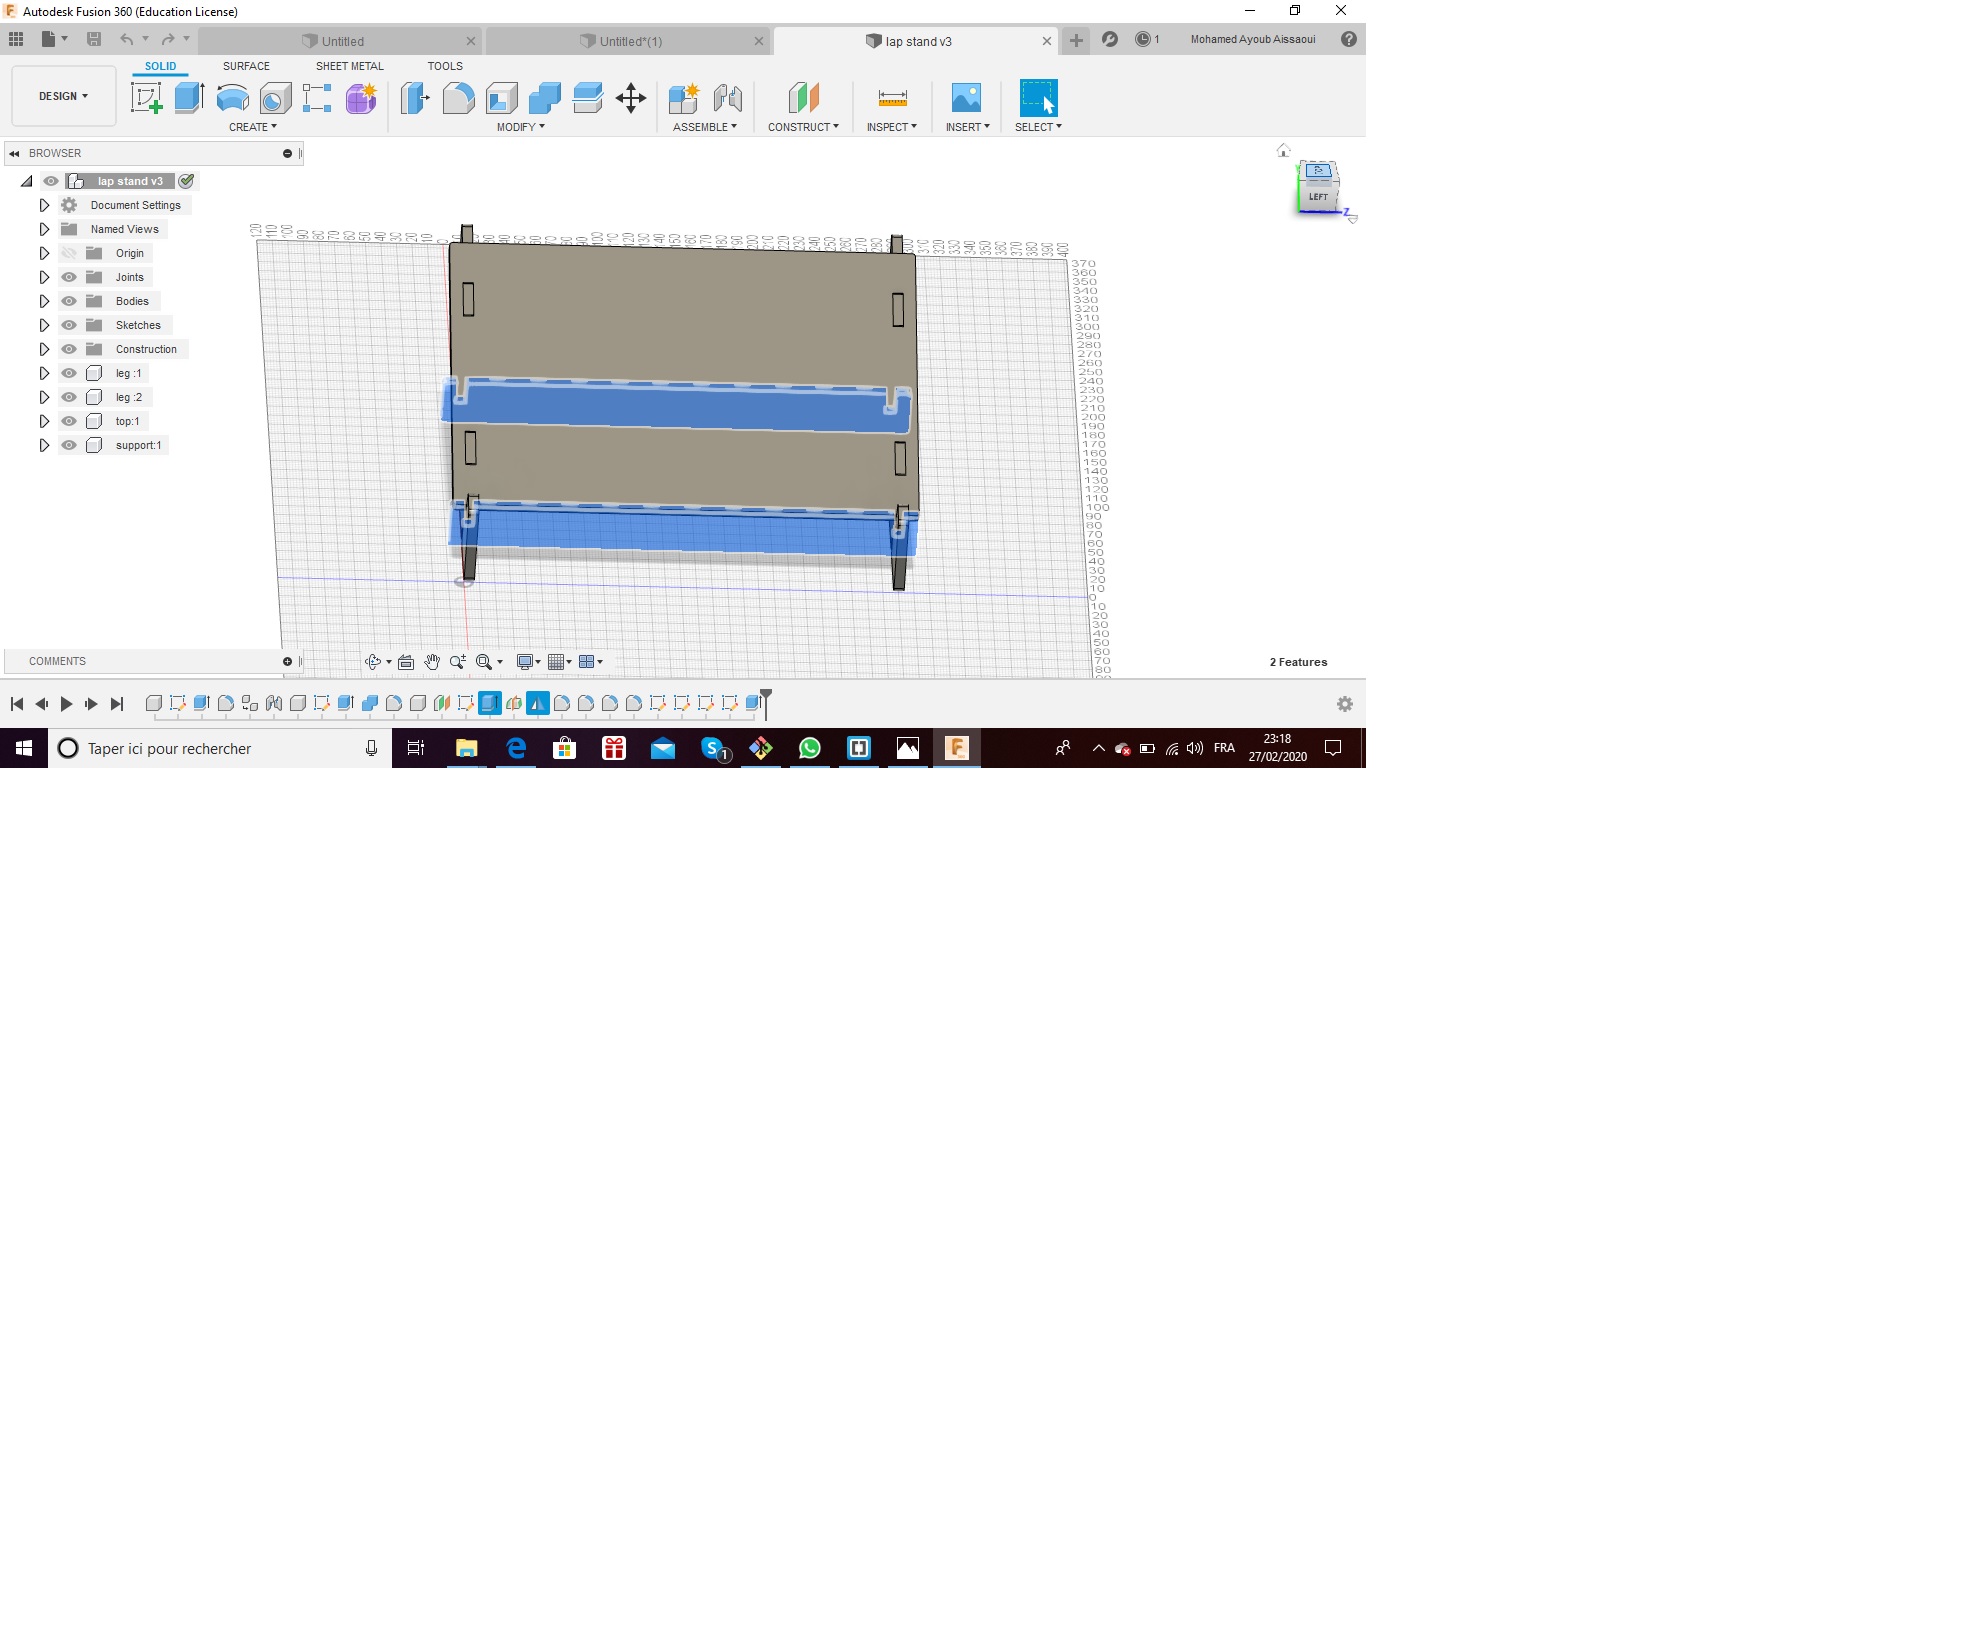The height and width of the screenshot is (1652, 1968).
Task: Click the Extrude tool icon
Action: point(189,98)
